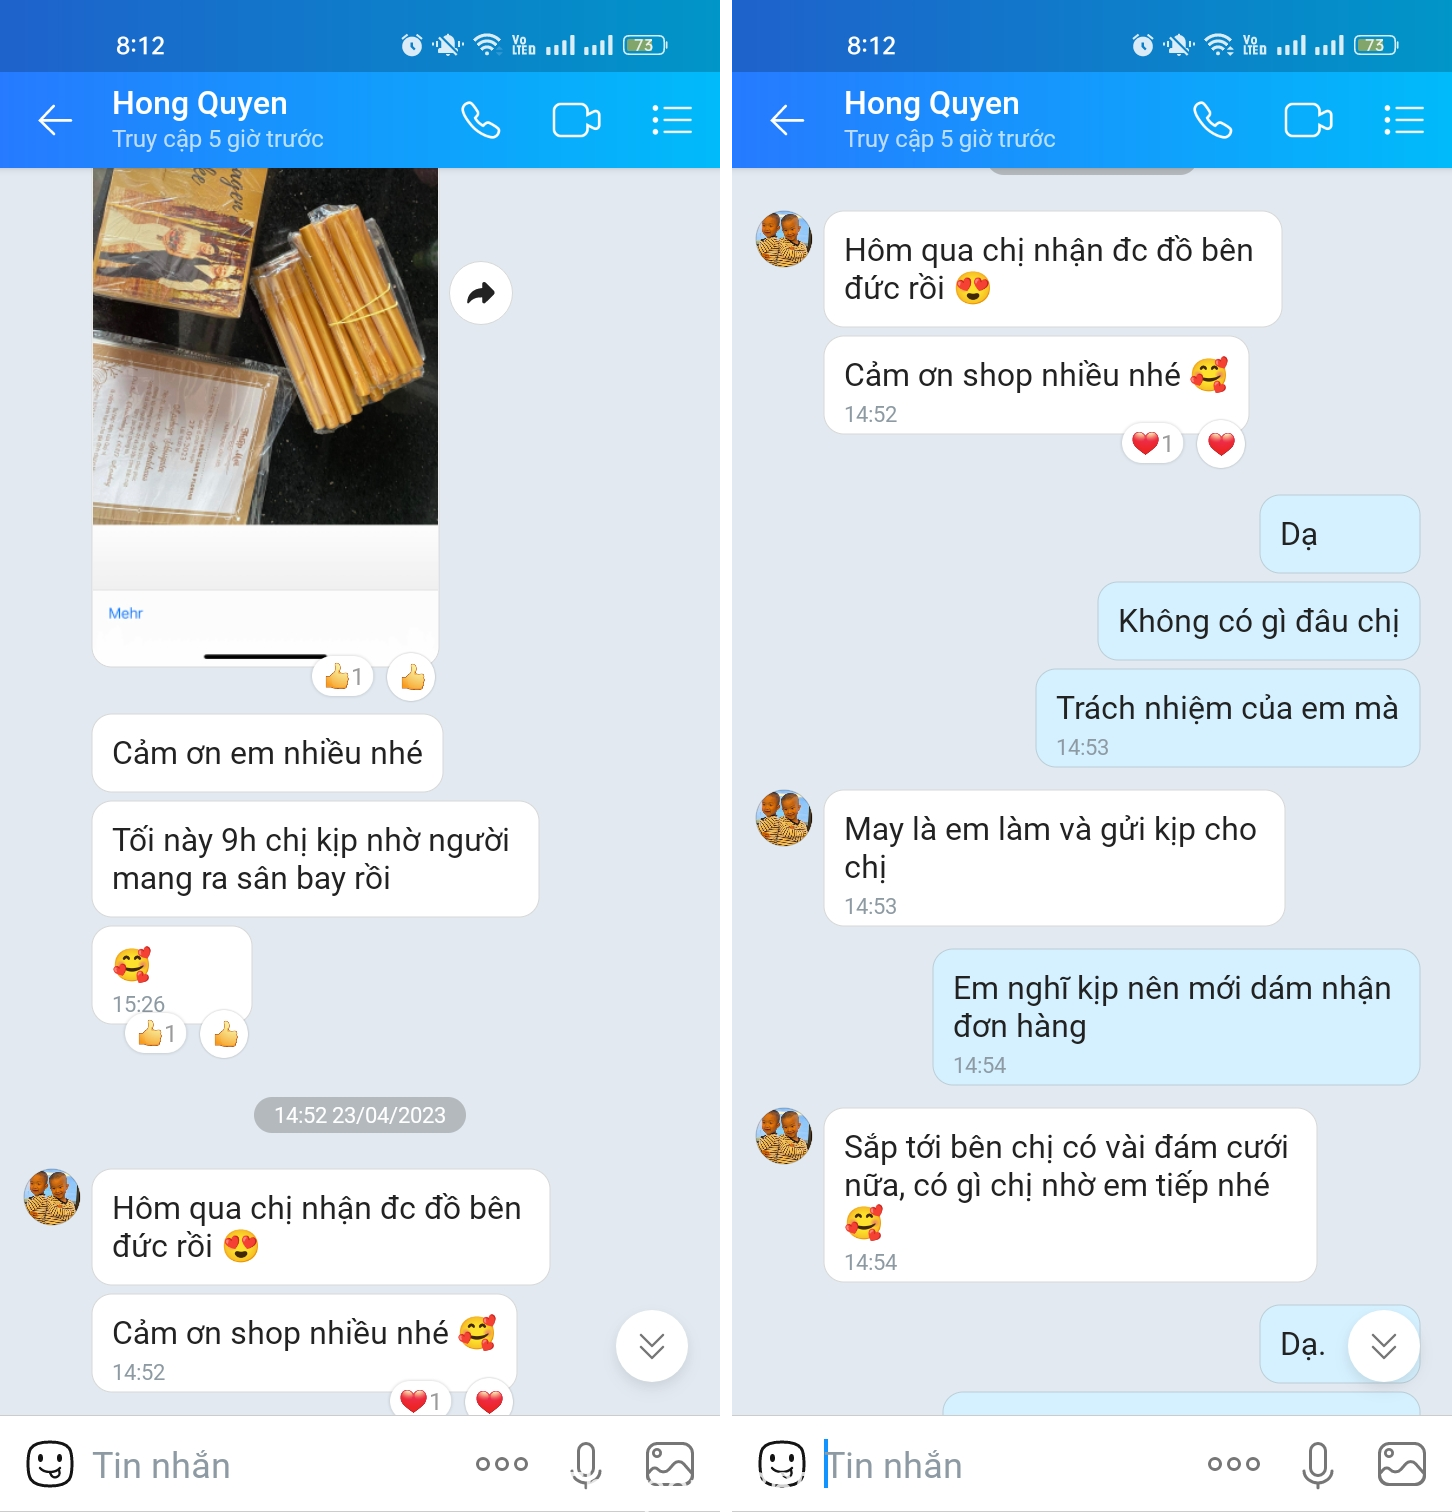The image size is (1452, 1512).
Task: Toggle thumbs-up reaction under the shared photo
Action: [x=412, y=678]
